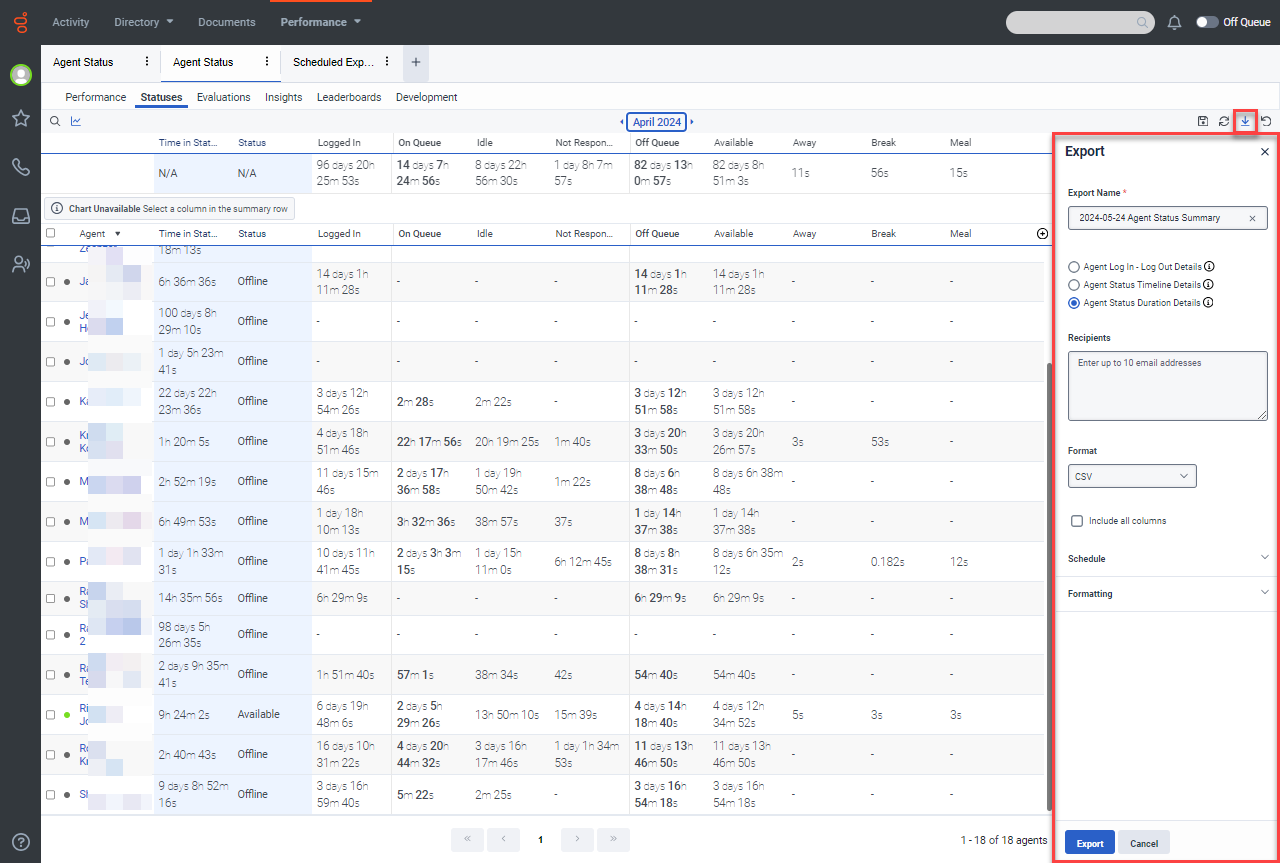1280x863 pixels.
Task: Open the favorites star in the sidebar
Action: [20, 118]
